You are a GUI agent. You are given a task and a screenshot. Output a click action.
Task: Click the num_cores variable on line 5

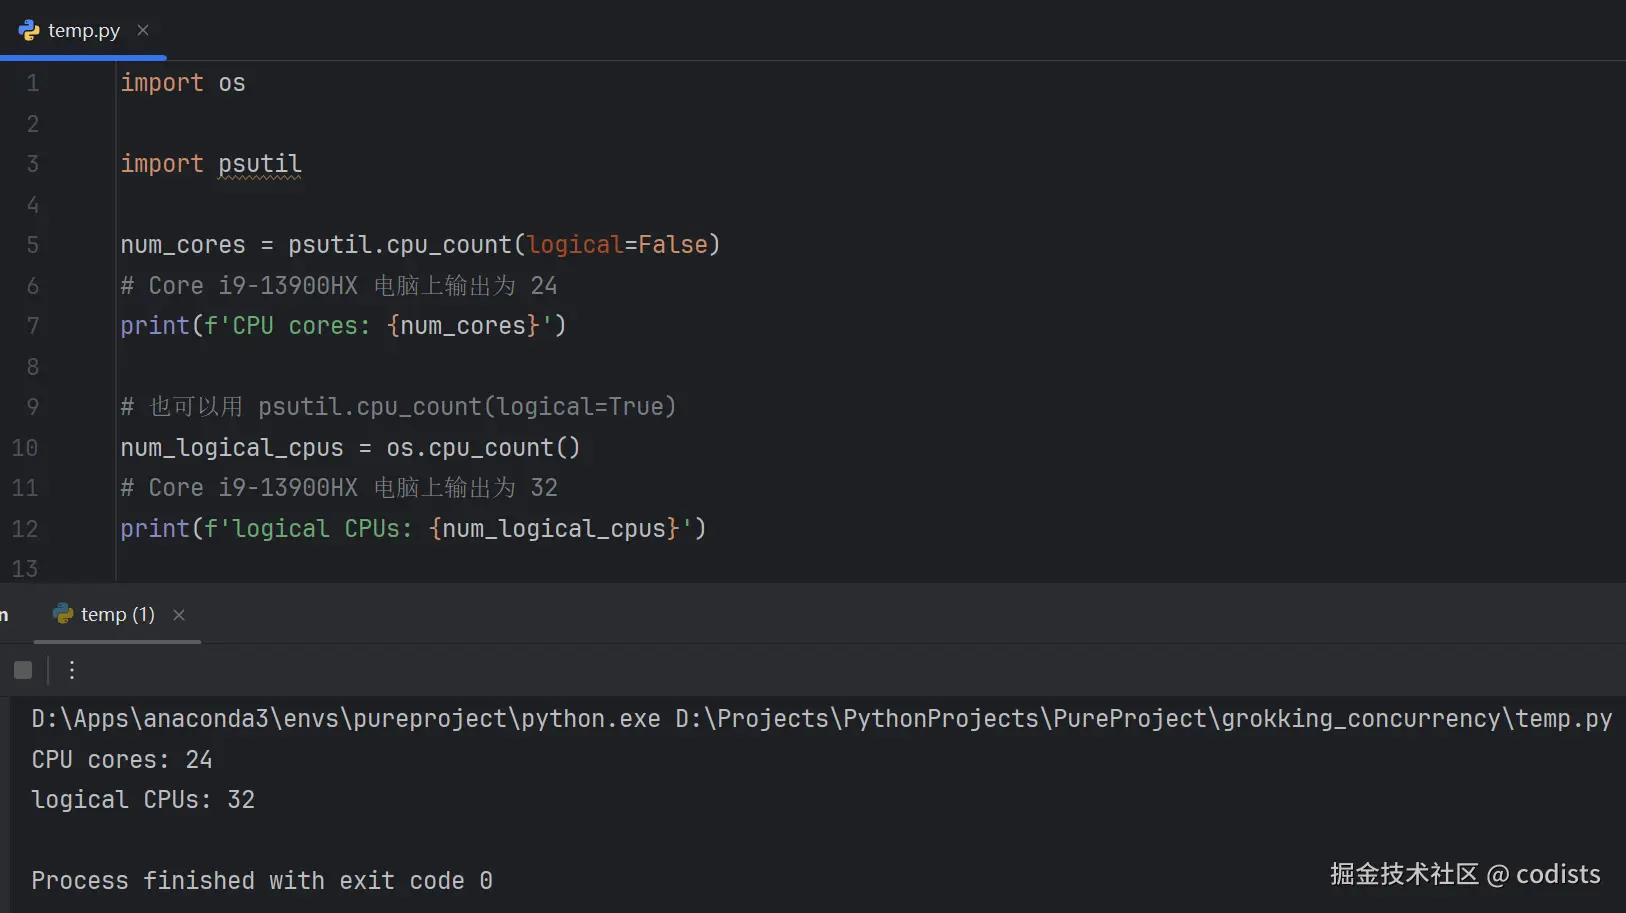pos(183,245)
